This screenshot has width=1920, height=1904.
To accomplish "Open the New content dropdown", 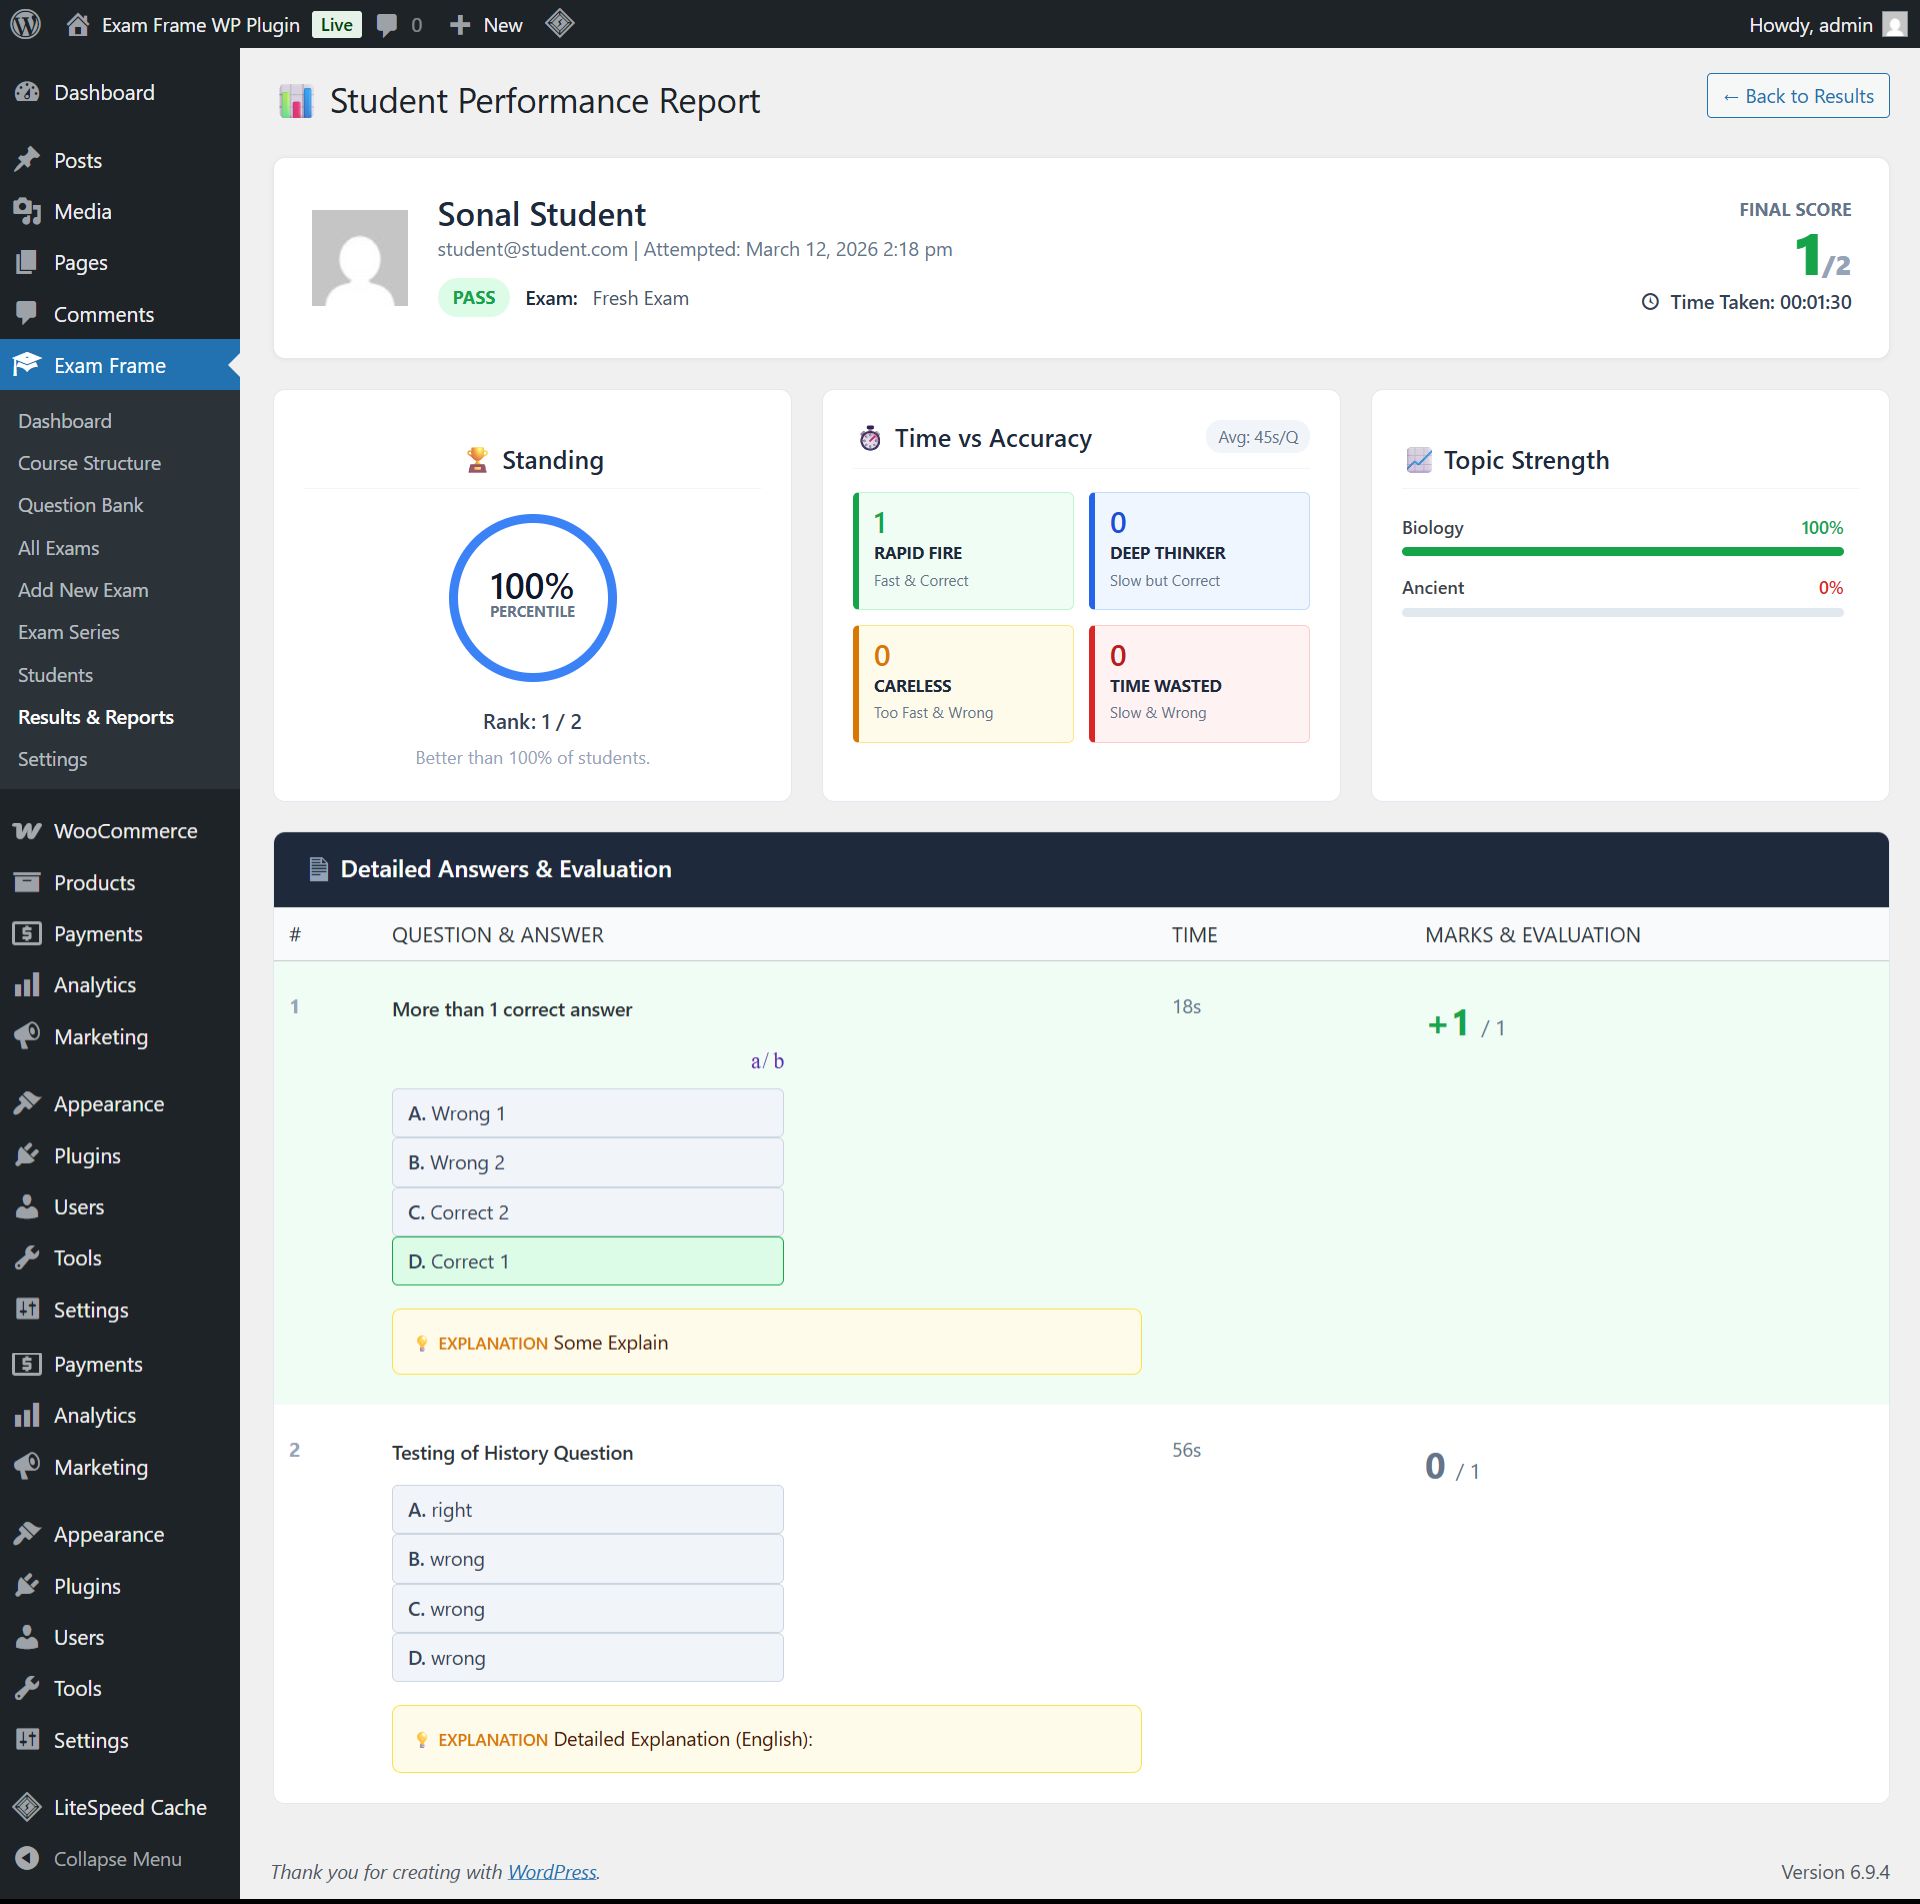I will (487, 25).
